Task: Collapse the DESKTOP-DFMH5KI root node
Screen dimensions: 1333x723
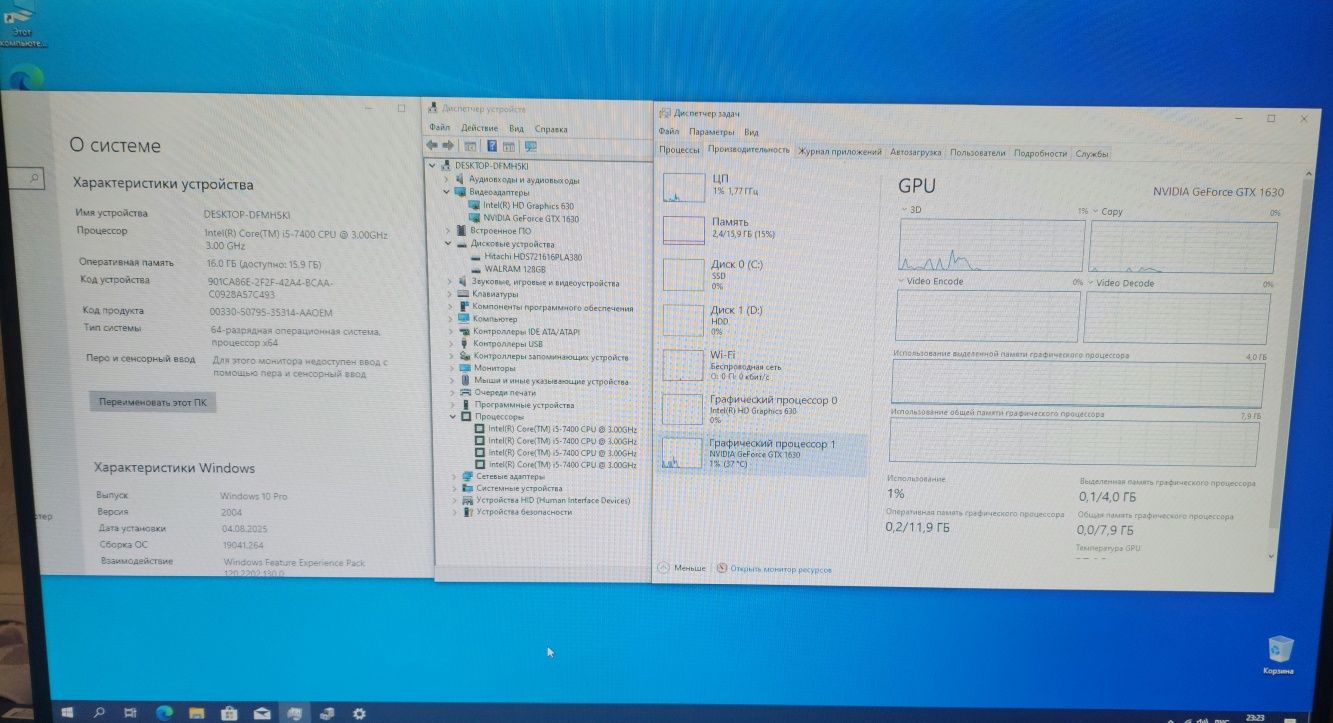Action: 433,165
